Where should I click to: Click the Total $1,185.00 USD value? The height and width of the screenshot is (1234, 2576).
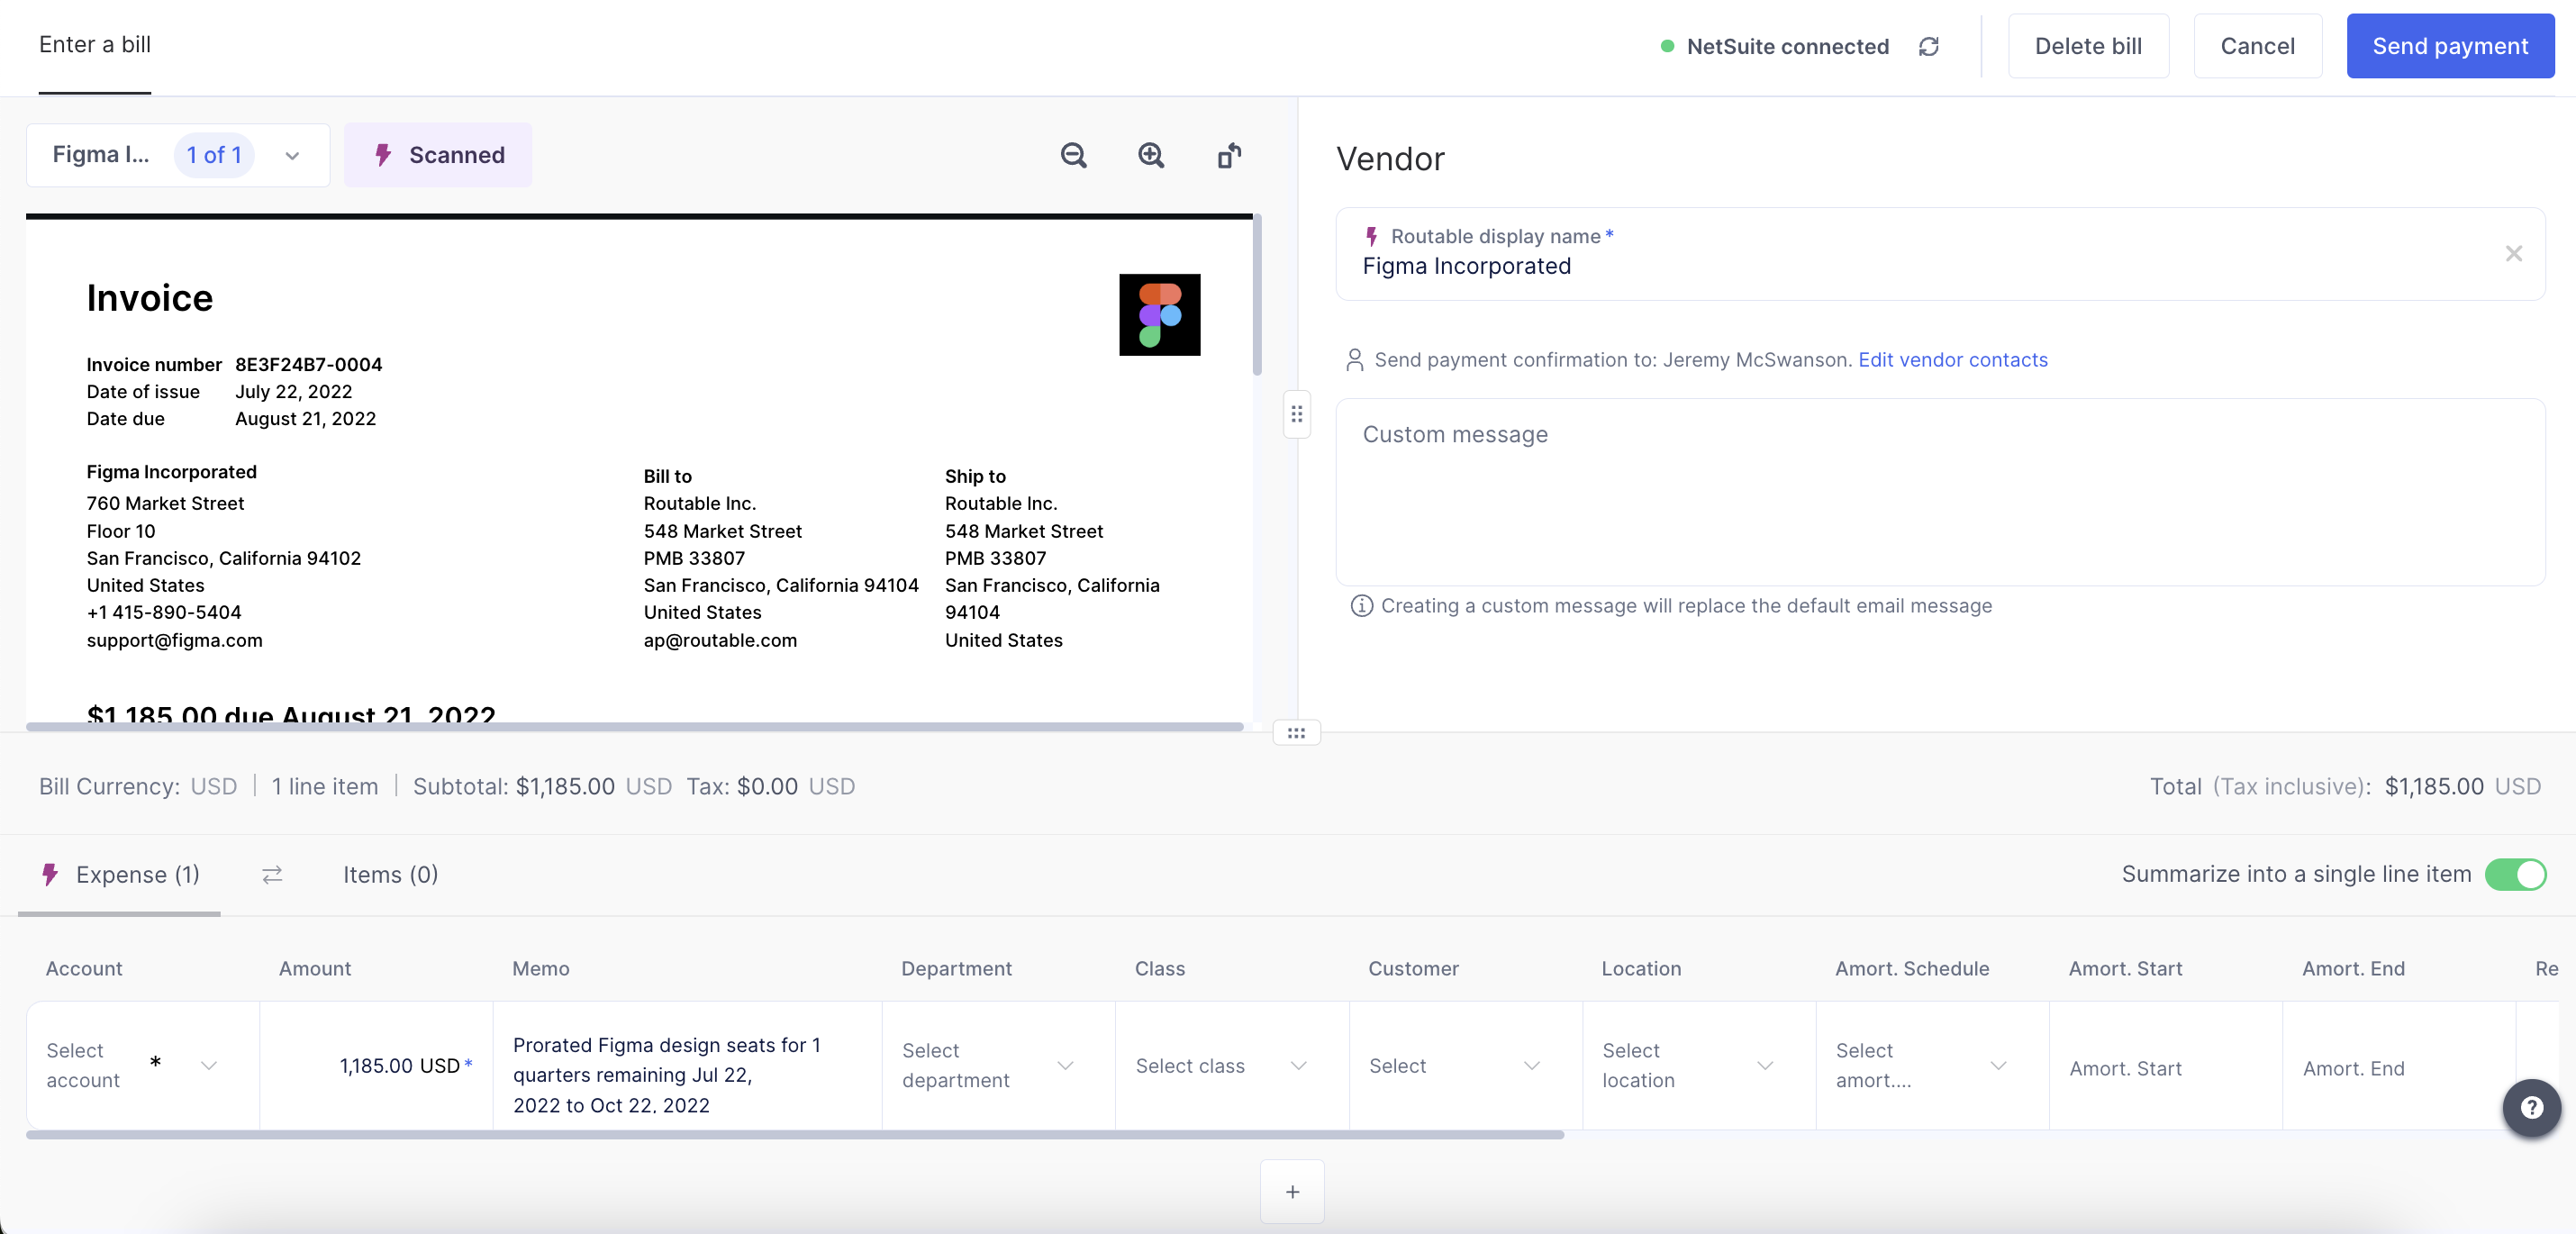click(2462, 786)
